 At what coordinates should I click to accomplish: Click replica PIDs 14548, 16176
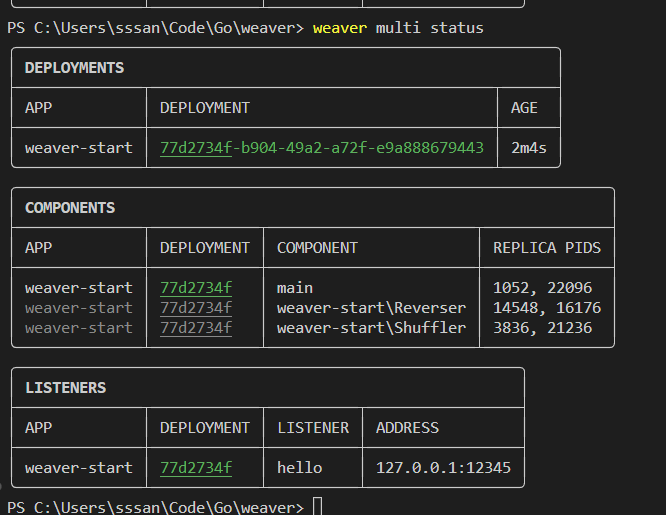547,308
